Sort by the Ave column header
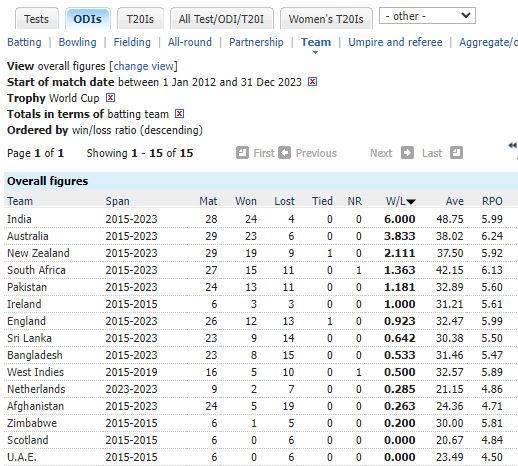This screenshot has width=518, height=466. point(455,201)
